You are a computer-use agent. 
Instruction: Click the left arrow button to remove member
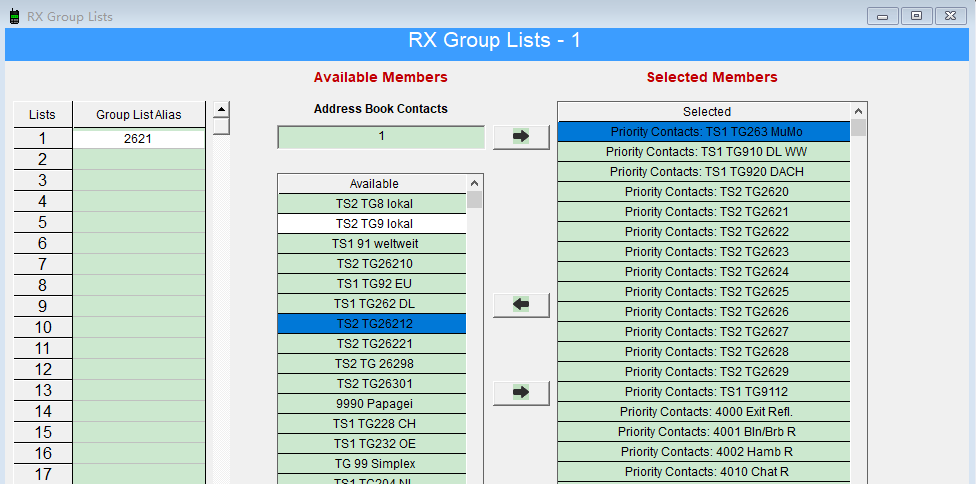point(520,305)
